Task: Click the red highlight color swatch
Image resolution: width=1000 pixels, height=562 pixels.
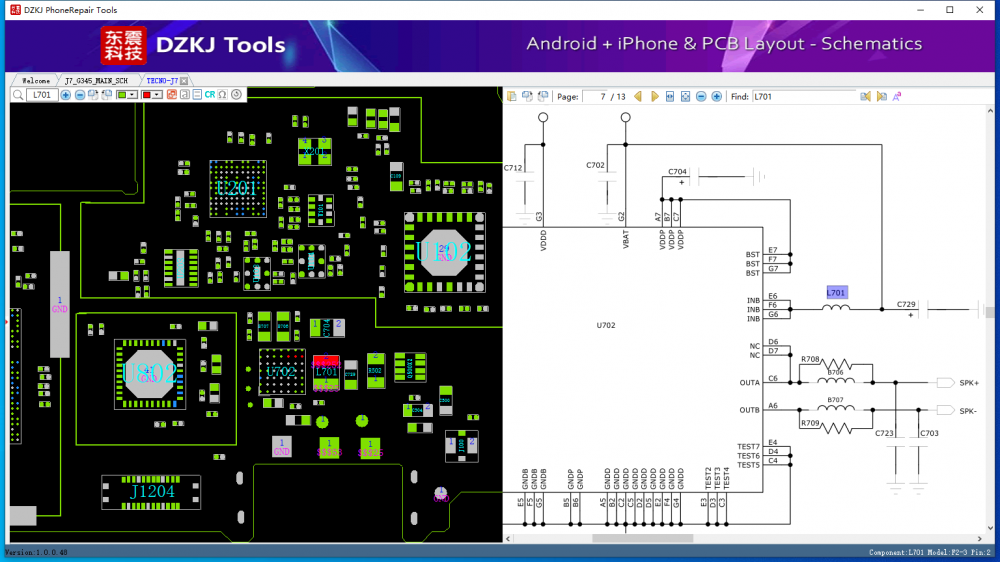Action: pyautogui.click(x=146, y=95)
